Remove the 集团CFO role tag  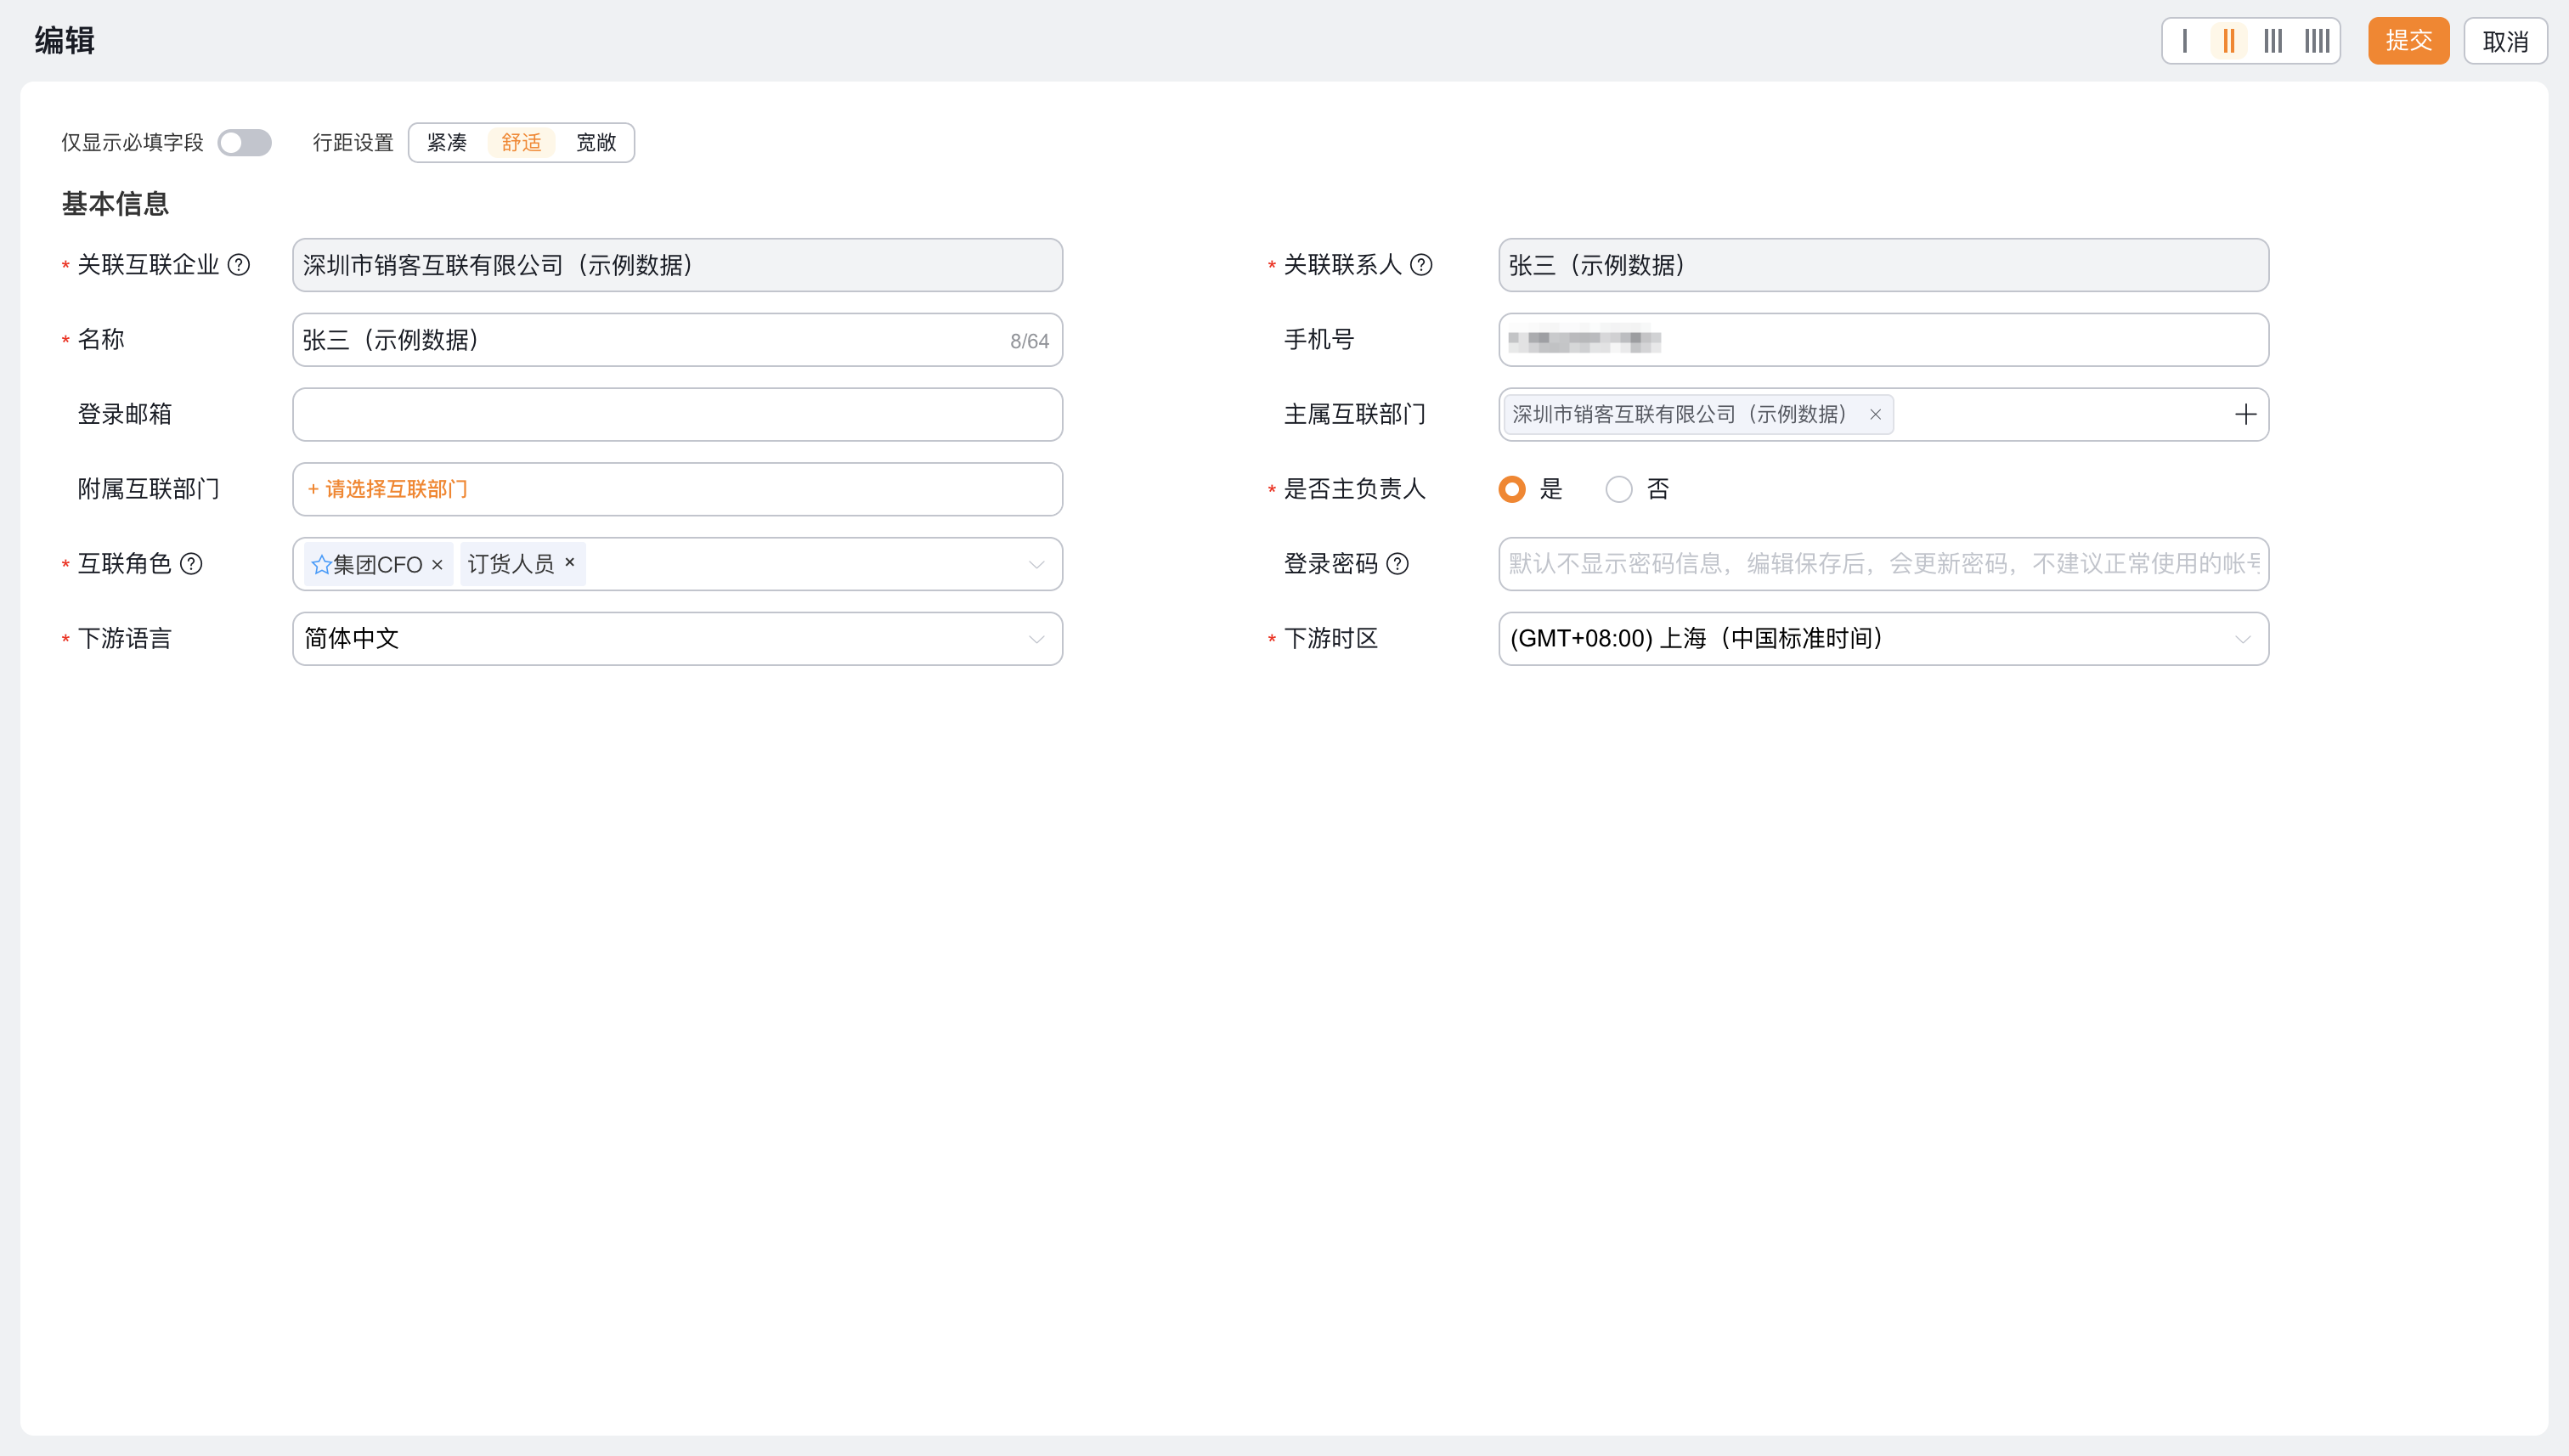[437, 564]
